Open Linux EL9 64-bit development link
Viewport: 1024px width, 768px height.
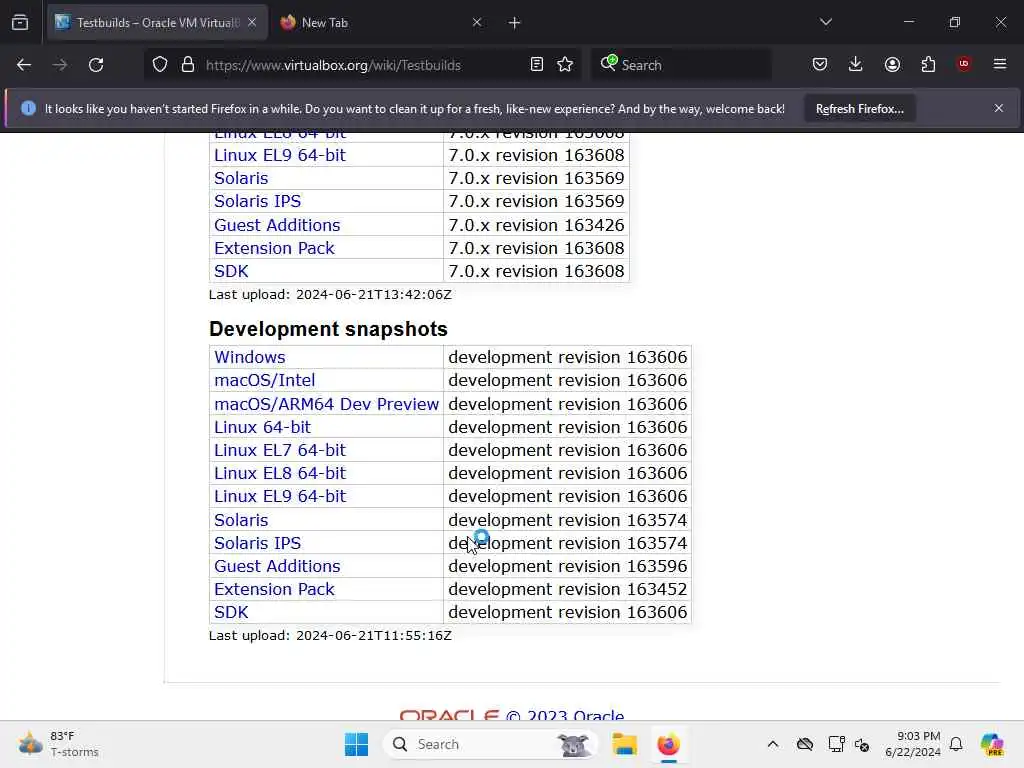pyautogui.click(x=280, y=496)
